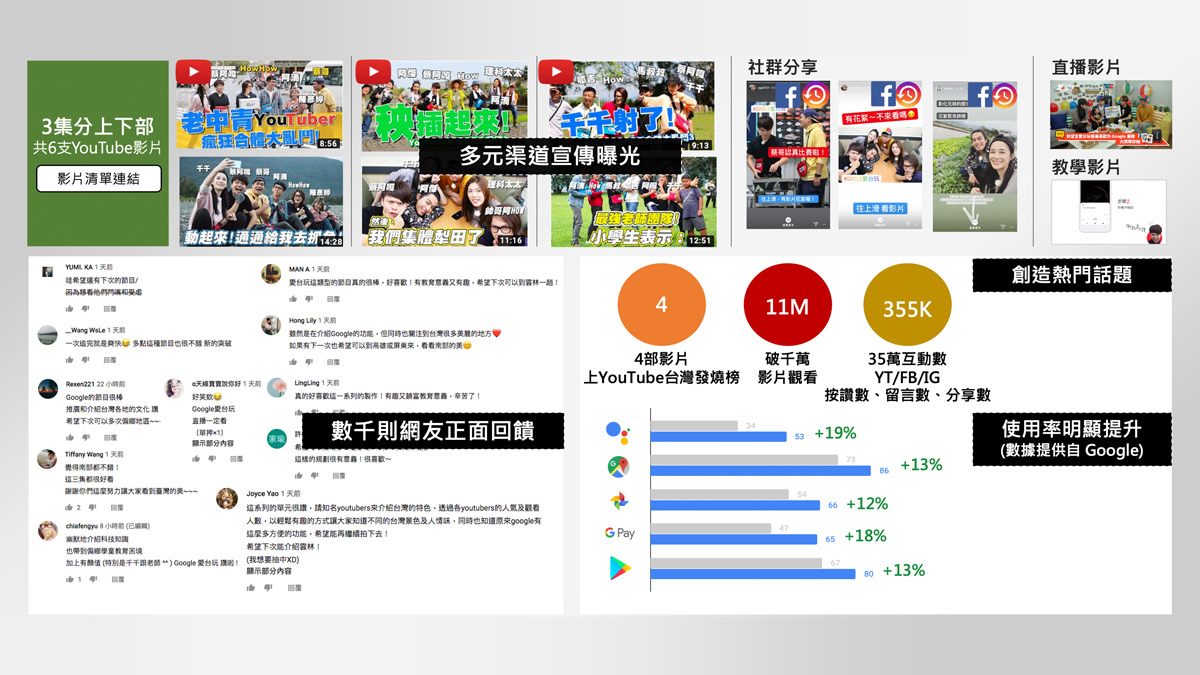Viewport: 1200px width, 675px height.
Task: Click the +19% growth value
Action: [x=836, y=434]
